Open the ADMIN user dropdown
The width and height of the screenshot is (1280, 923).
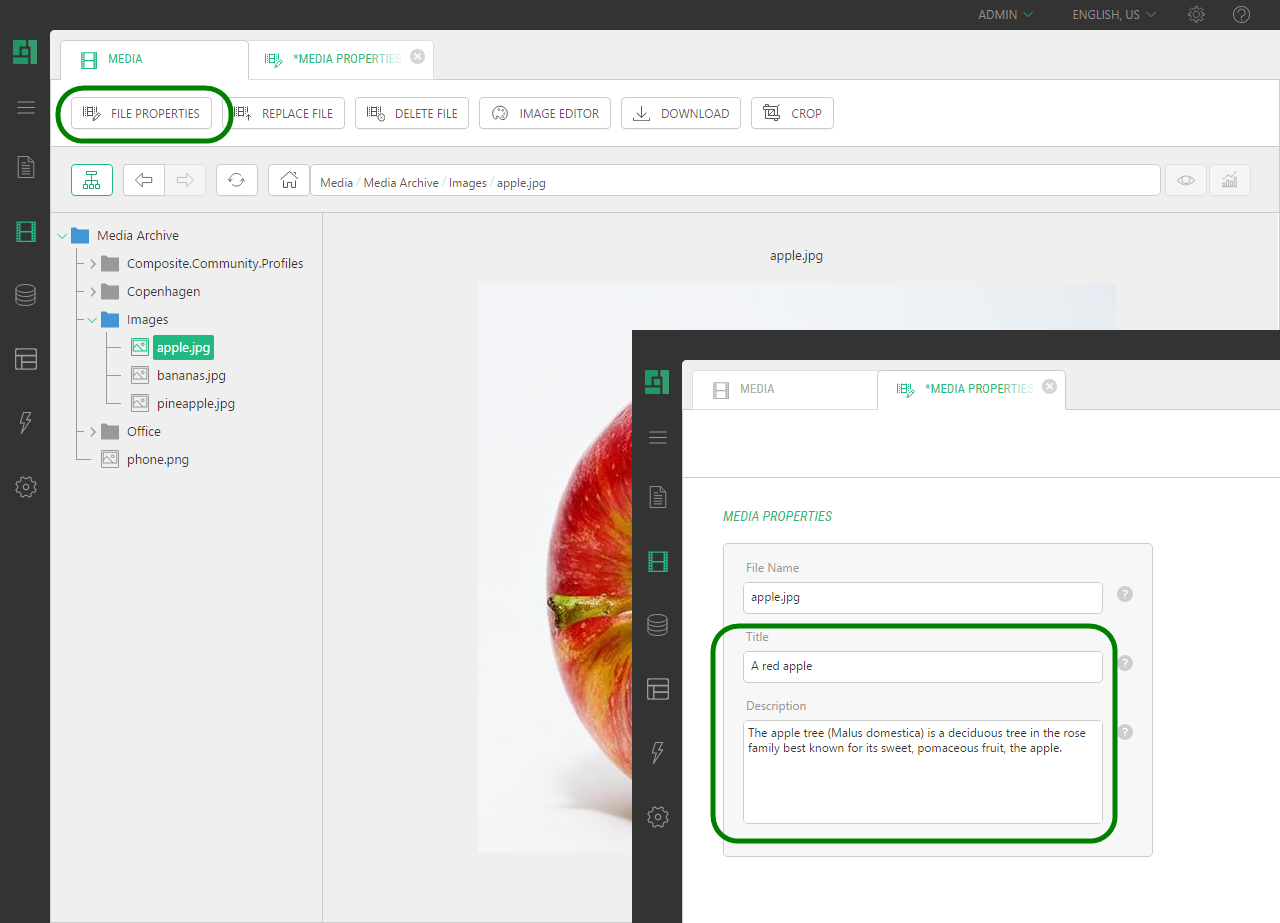coord(1005,15)
